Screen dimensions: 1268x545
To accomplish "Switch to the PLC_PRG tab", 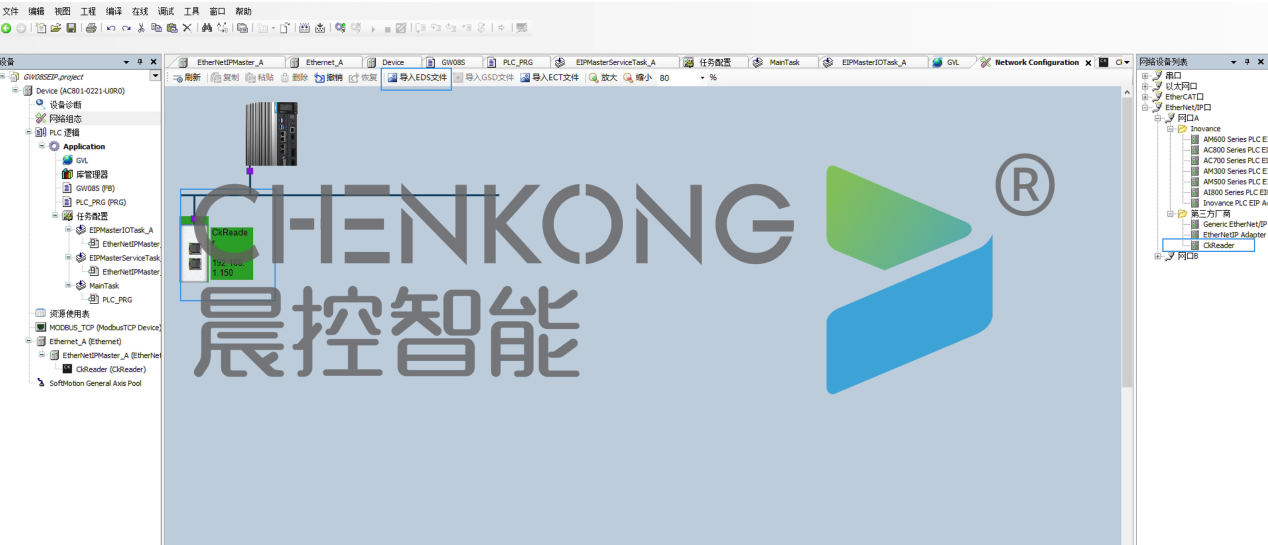I will pos(517,62).
